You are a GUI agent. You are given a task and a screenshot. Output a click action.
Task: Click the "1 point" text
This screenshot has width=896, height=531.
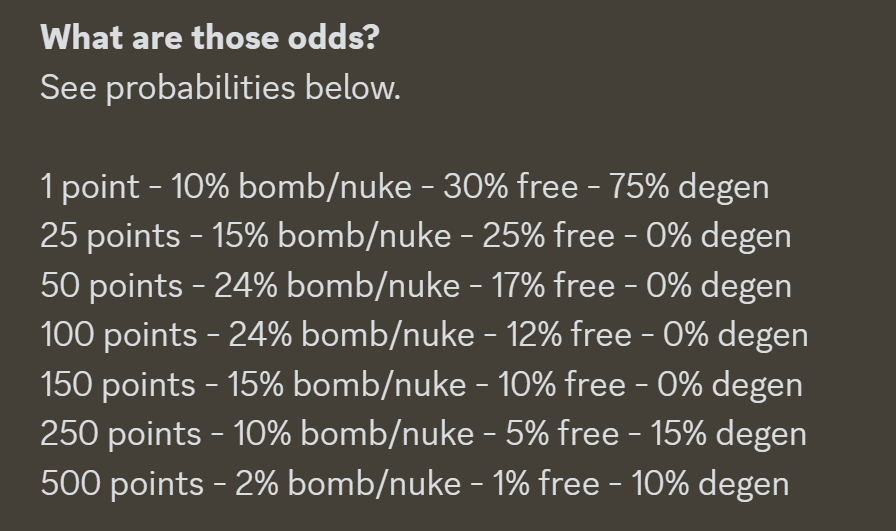pos(90,187)
